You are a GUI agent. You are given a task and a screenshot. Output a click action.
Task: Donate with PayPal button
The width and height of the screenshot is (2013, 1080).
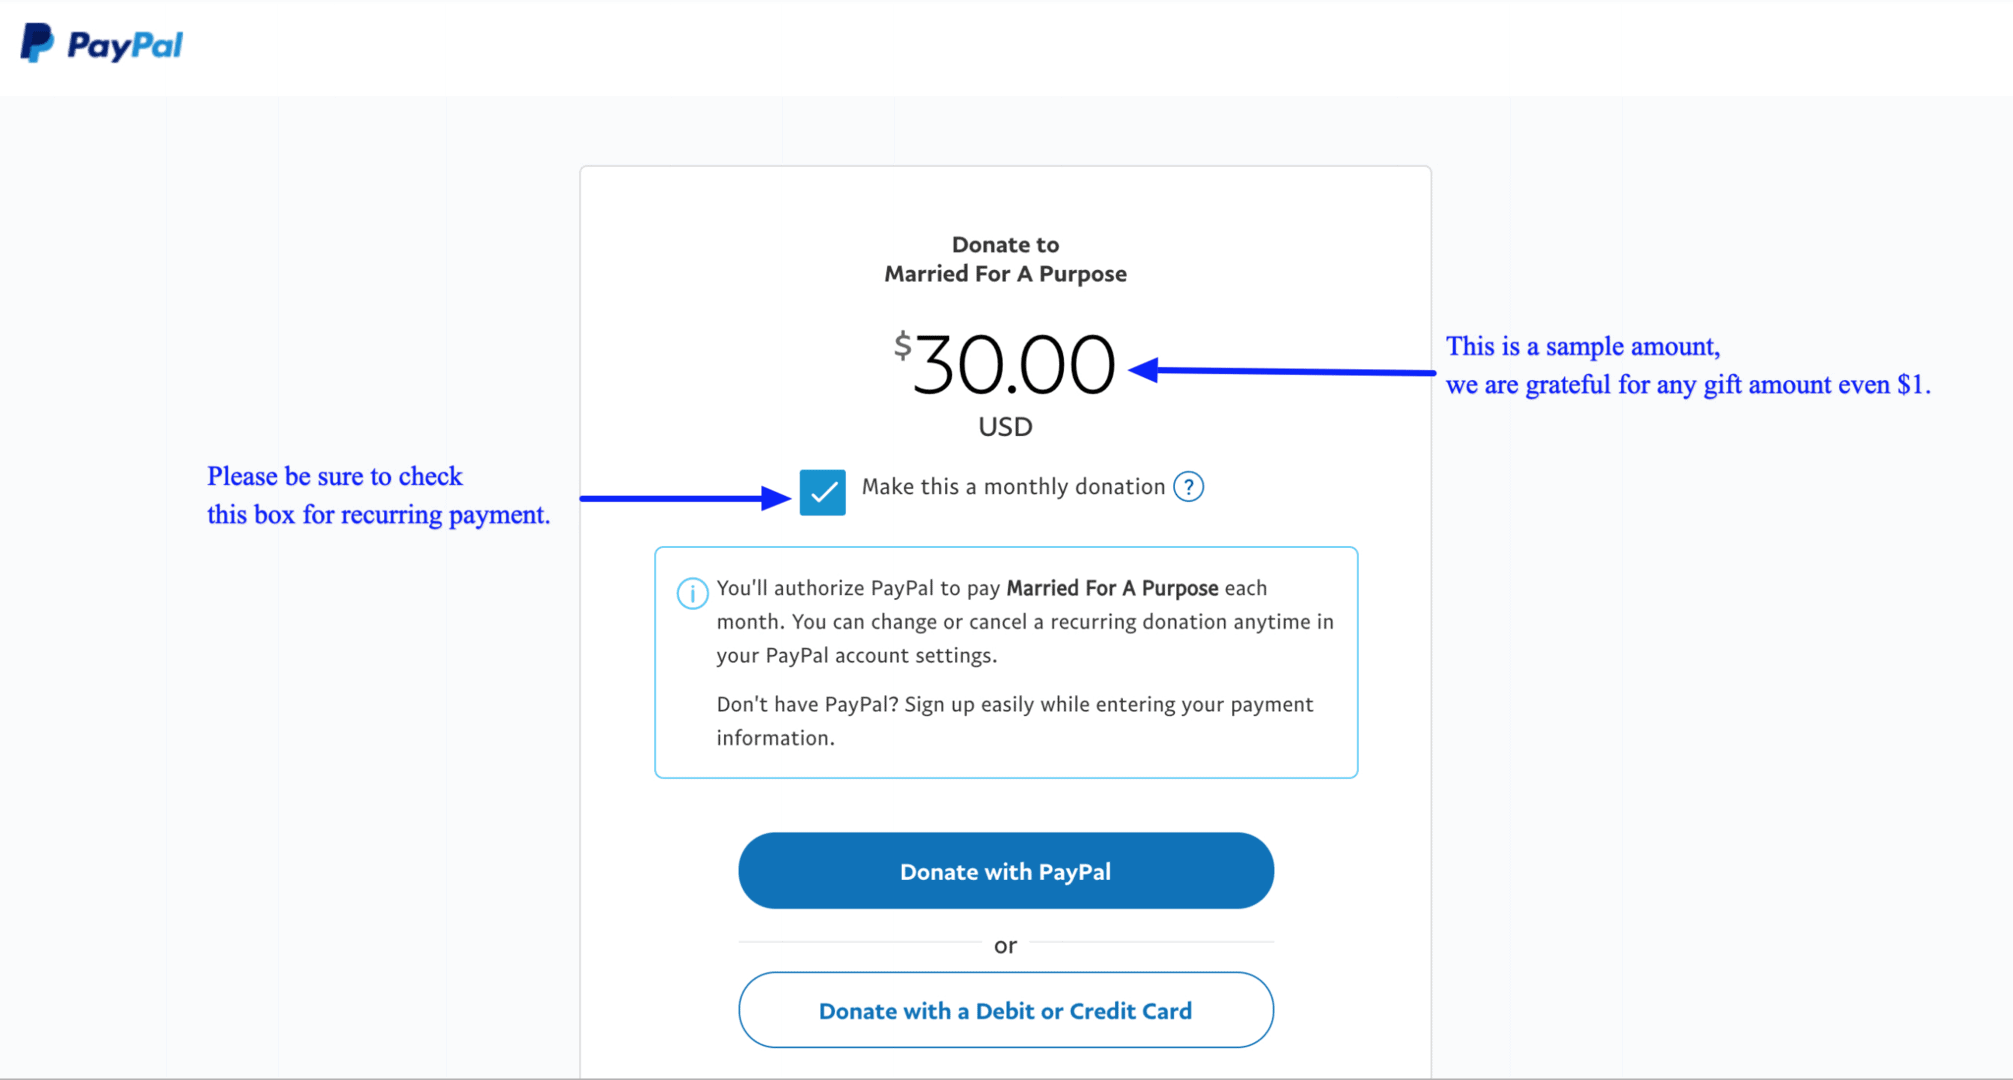[1006, 871]
